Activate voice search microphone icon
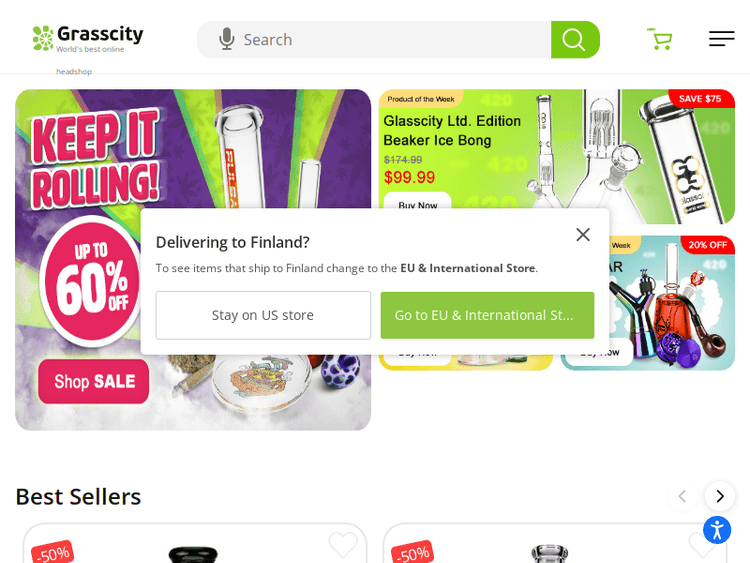The width and height of the screenshot is (750, 563). [x=227, y=39]
